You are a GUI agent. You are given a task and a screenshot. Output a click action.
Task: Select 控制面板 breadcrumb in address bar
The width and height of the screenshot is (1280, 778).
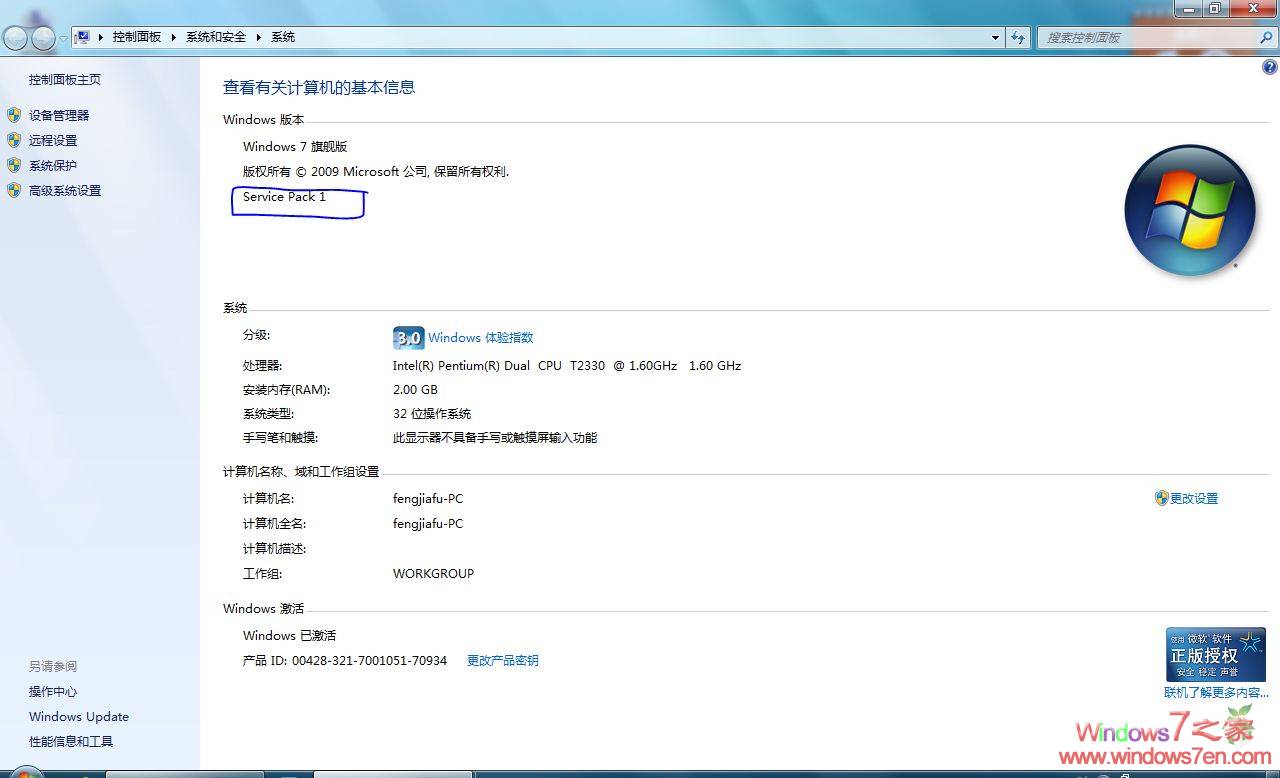click(136, 37)
